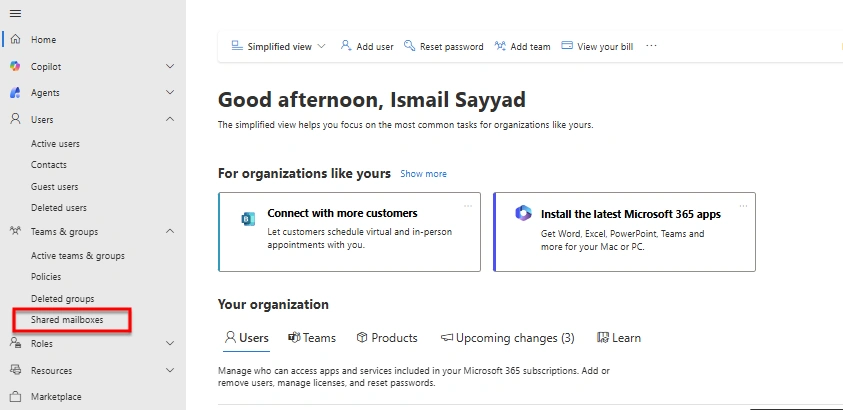Open Deleted users page

tap(59, 207)
